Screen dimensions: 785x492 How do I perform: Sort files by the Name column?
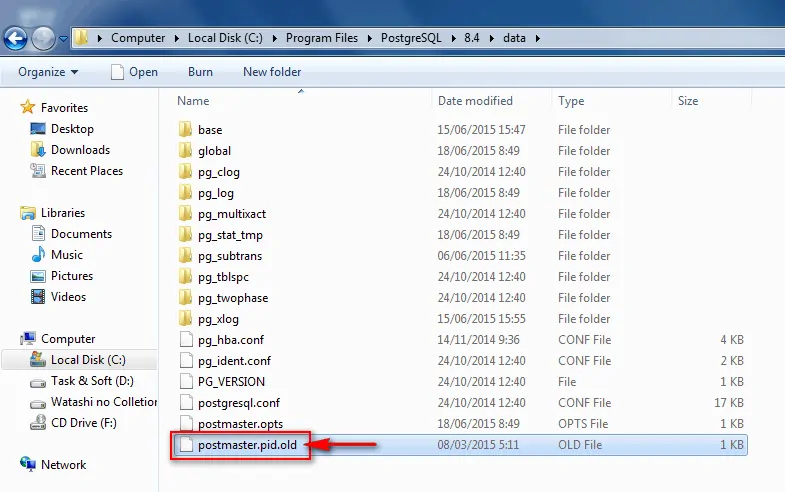tap(193, 101)
